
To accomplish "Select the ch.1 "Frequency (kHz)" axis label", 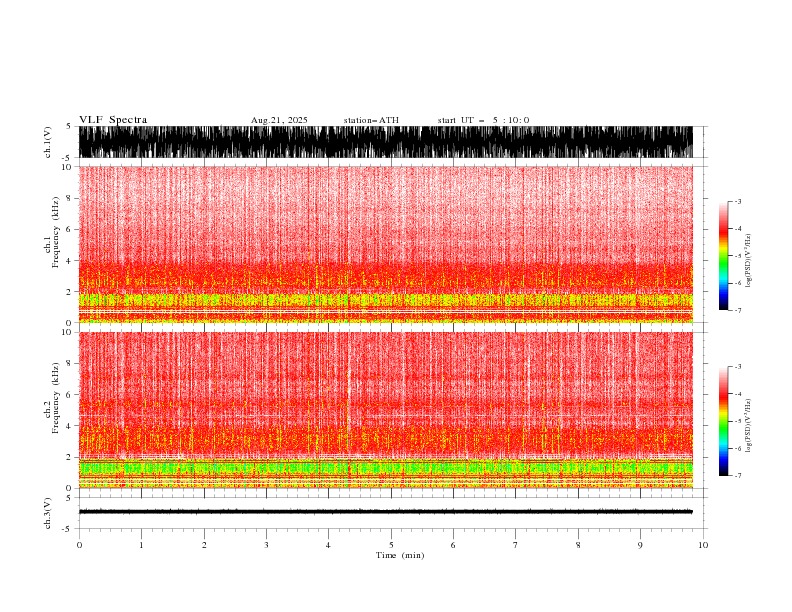I will [x=55, y=232].
